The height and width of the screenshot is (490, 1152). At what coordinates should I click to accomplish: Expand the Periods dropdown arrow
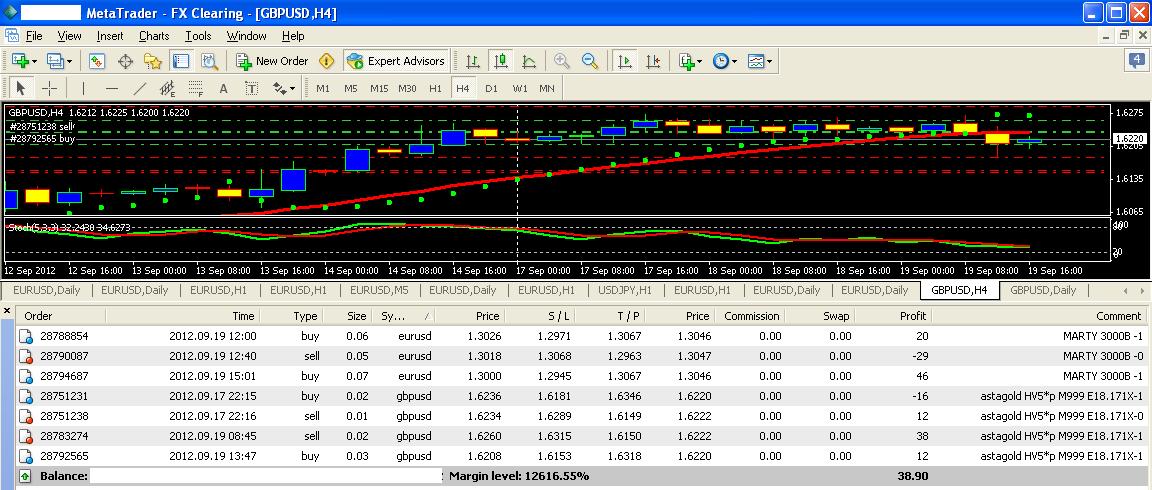point(734,62)
